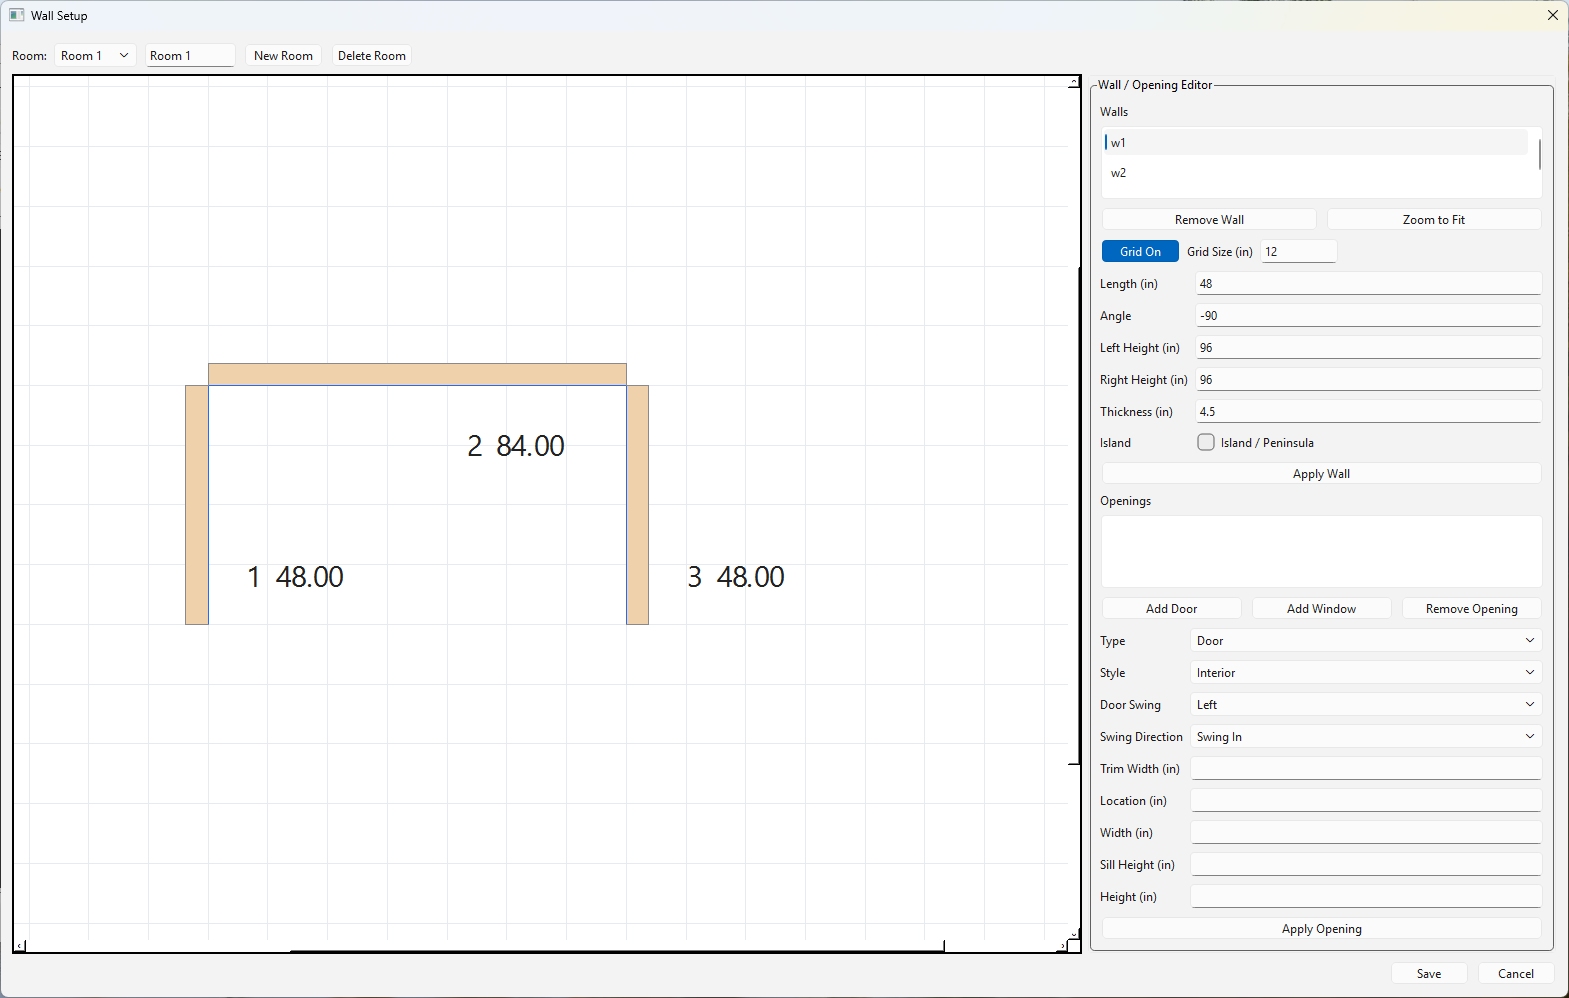
Task: Click the Remove Opening button
Action: point(1471,609)
